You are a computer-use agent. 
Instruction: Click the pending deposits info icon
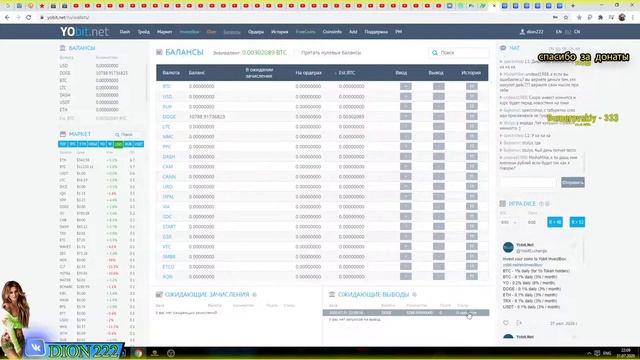point(254,294)
